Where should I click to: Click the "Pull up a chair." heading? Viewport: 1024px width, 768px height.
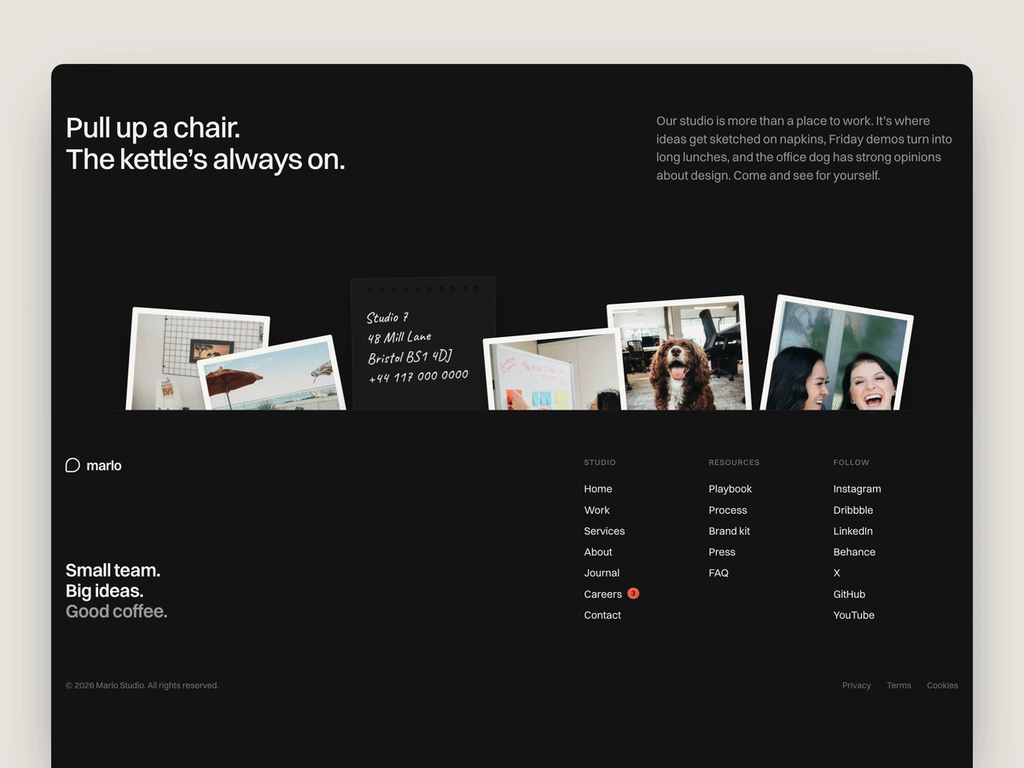tap(153, 128)
